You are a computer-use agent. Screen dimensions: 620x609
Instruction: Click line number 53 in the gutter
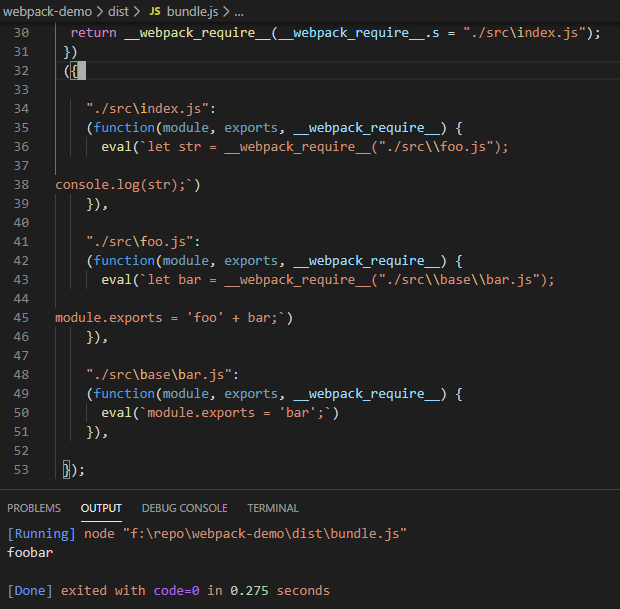21,469
